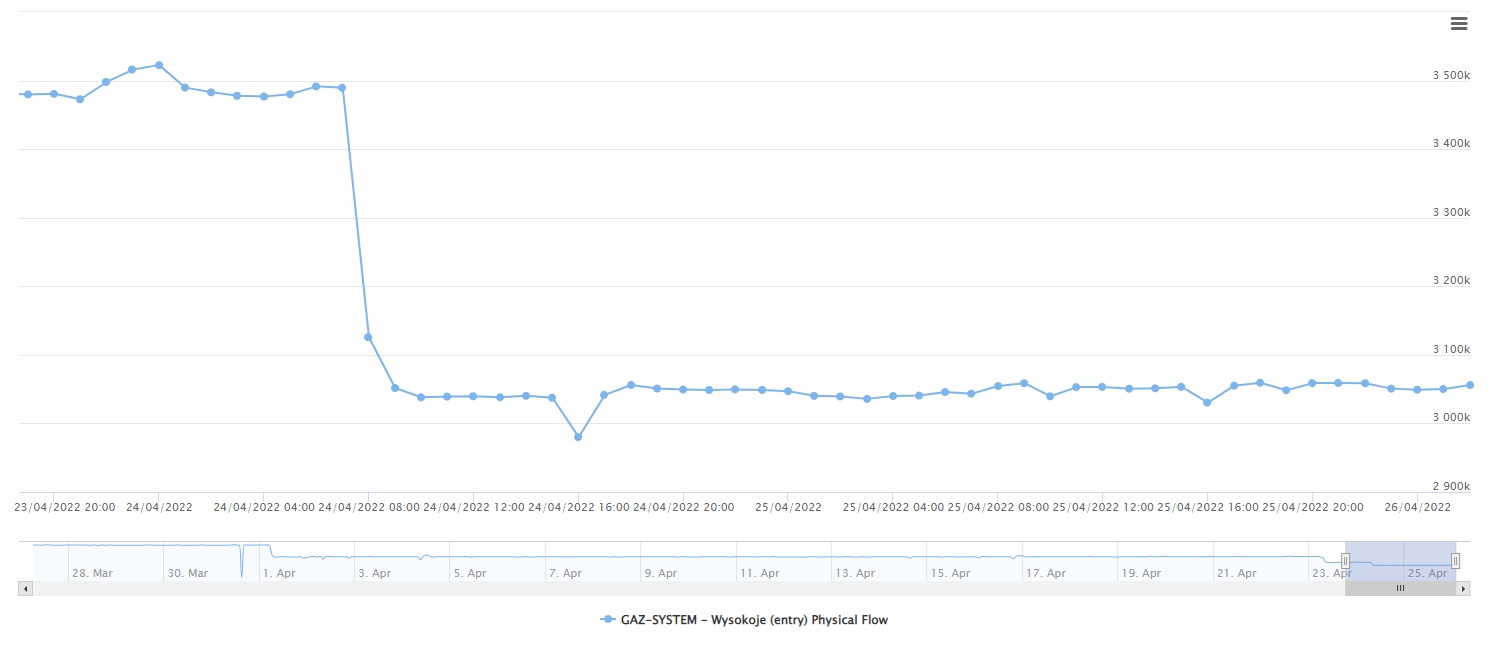Click the '15. Apr' navigator label

(950, 573)
